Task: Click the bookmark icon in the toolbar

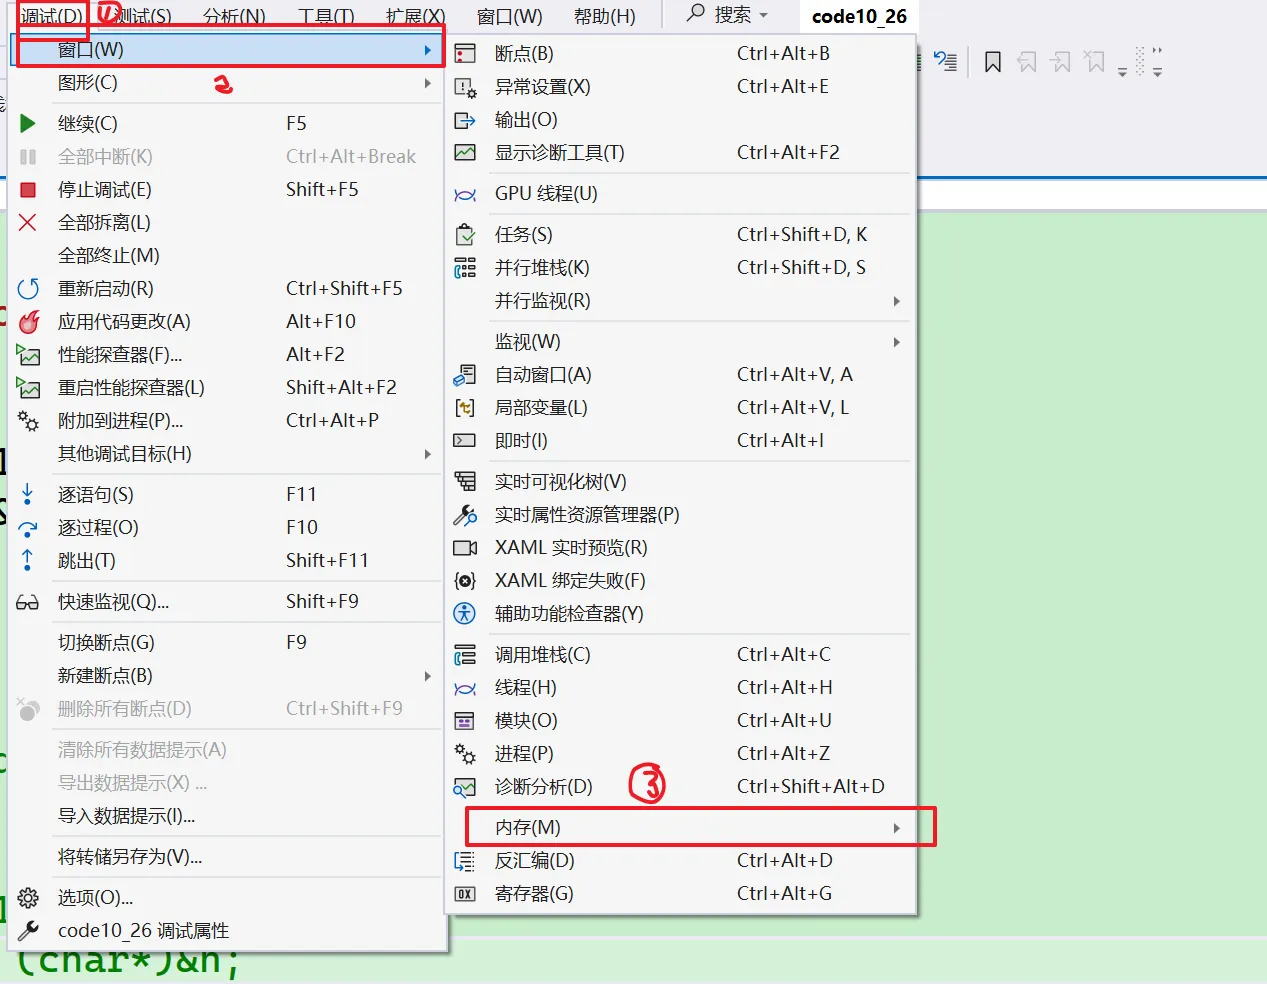Action: tap(993, 63)
